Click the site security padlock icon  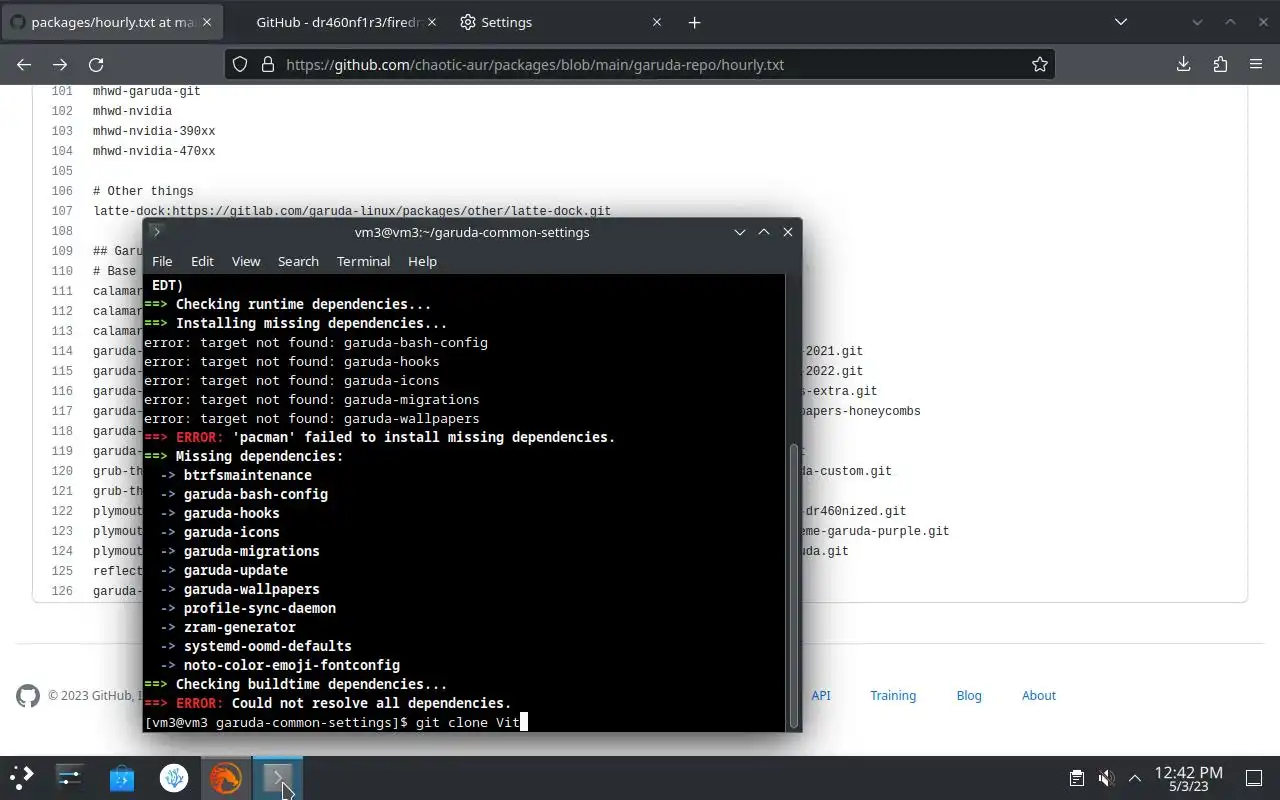(267, 64)
